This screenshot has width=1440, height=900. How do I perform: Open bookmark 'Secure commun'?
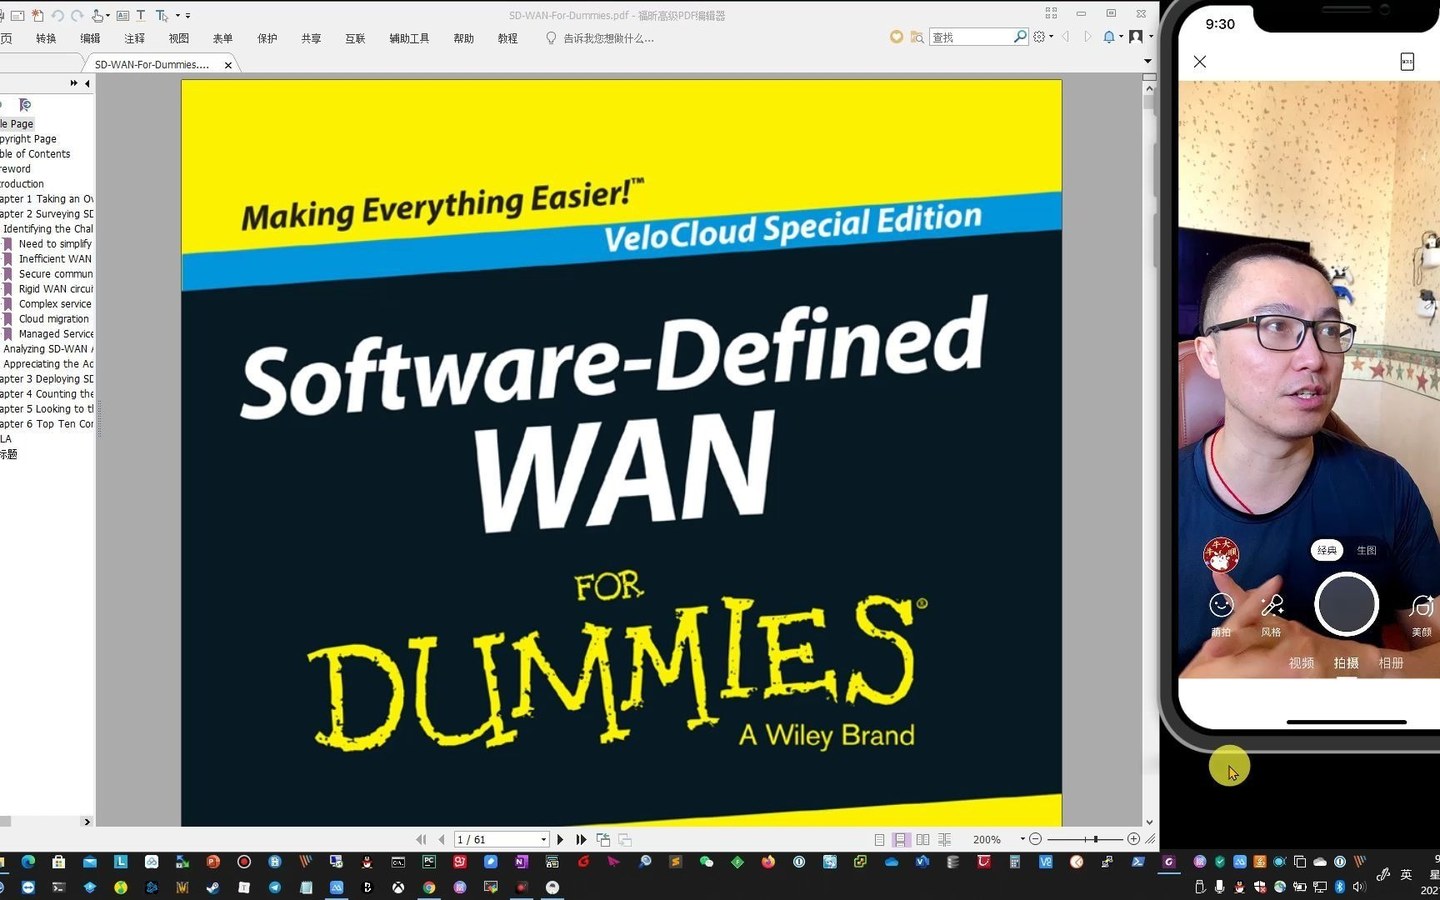55,274
